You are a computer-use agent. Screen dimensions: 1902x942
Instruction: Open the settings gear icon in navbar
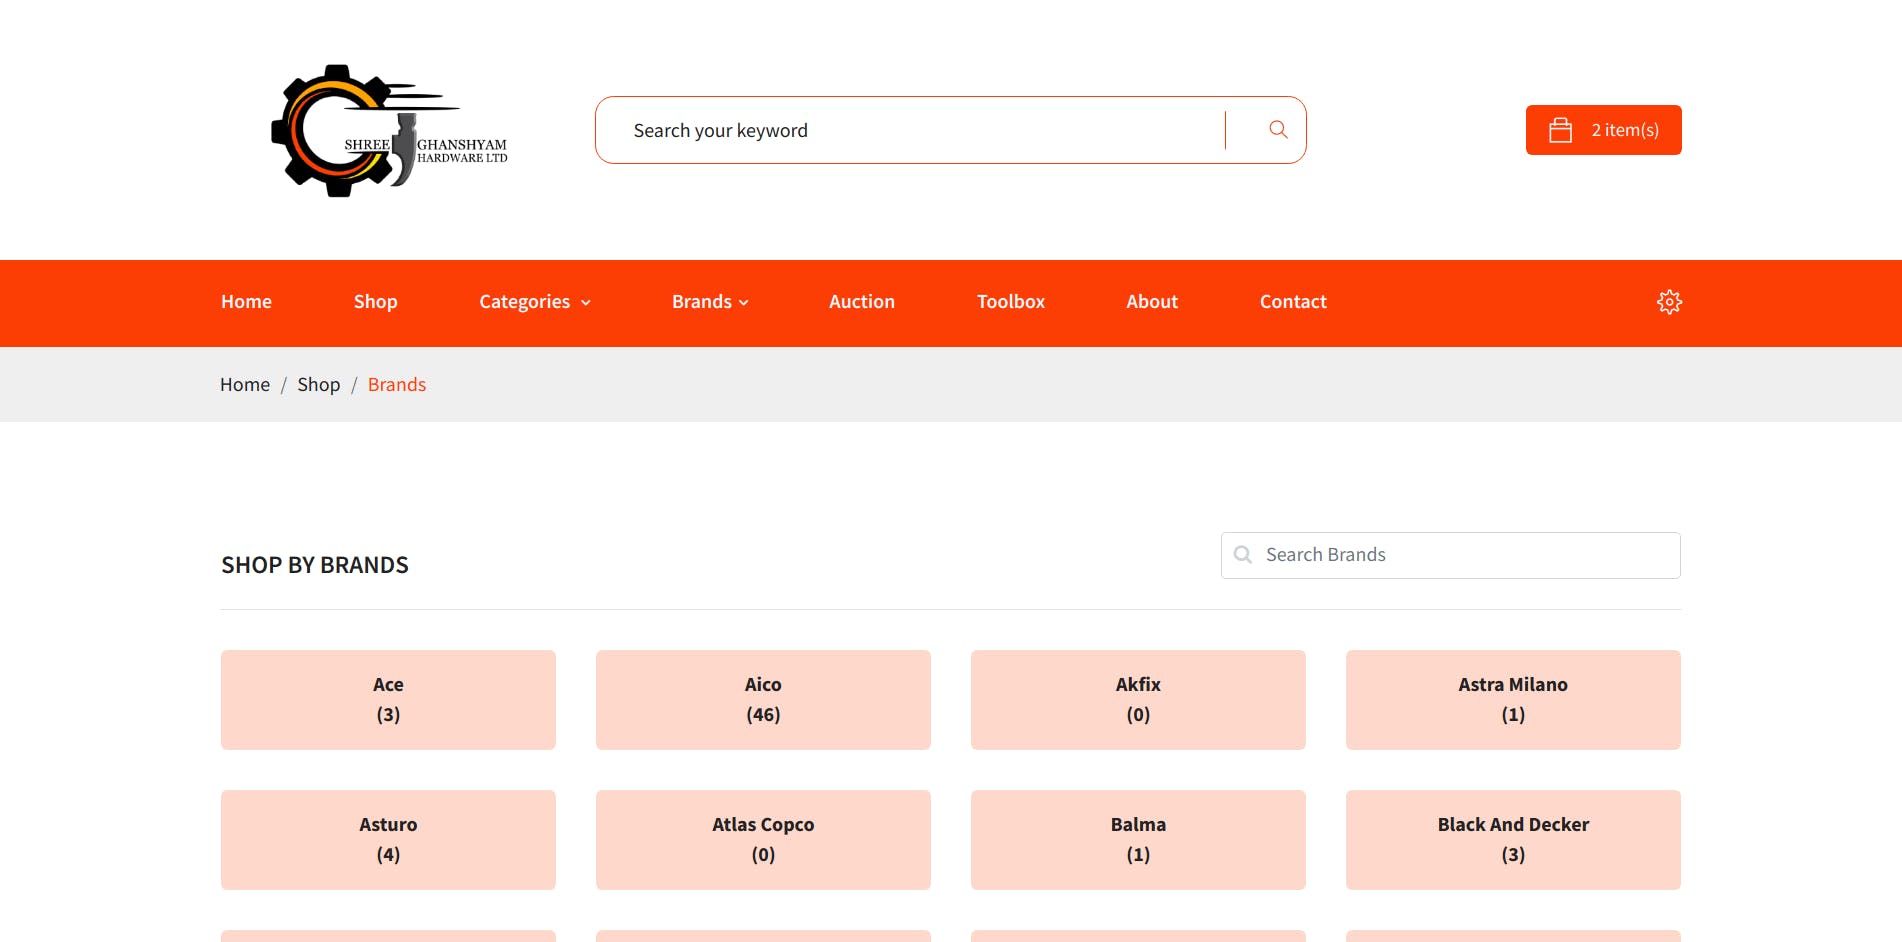[x=1669, y=302]
